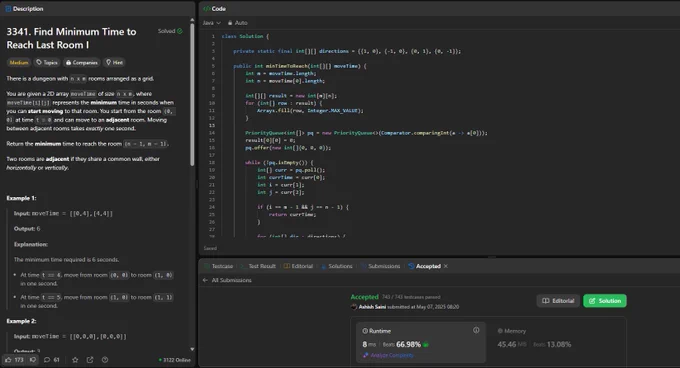Click the 'return currTime;' code line

click(292, 215)
